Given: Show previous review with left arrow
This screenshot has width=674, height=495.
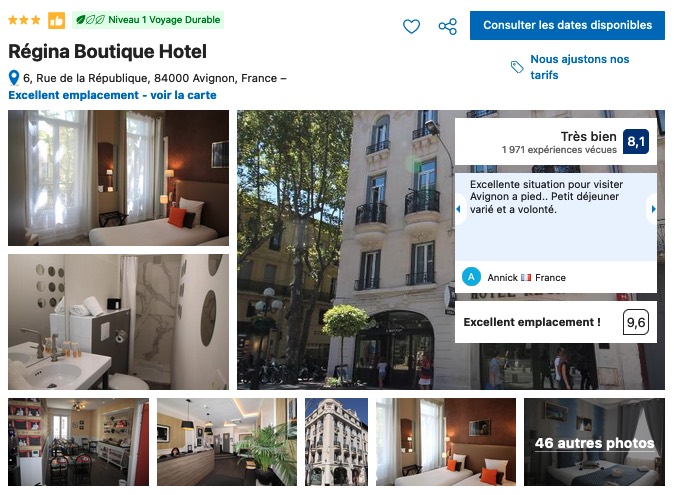Looking at the screenshot, I should tap(459, 209).
